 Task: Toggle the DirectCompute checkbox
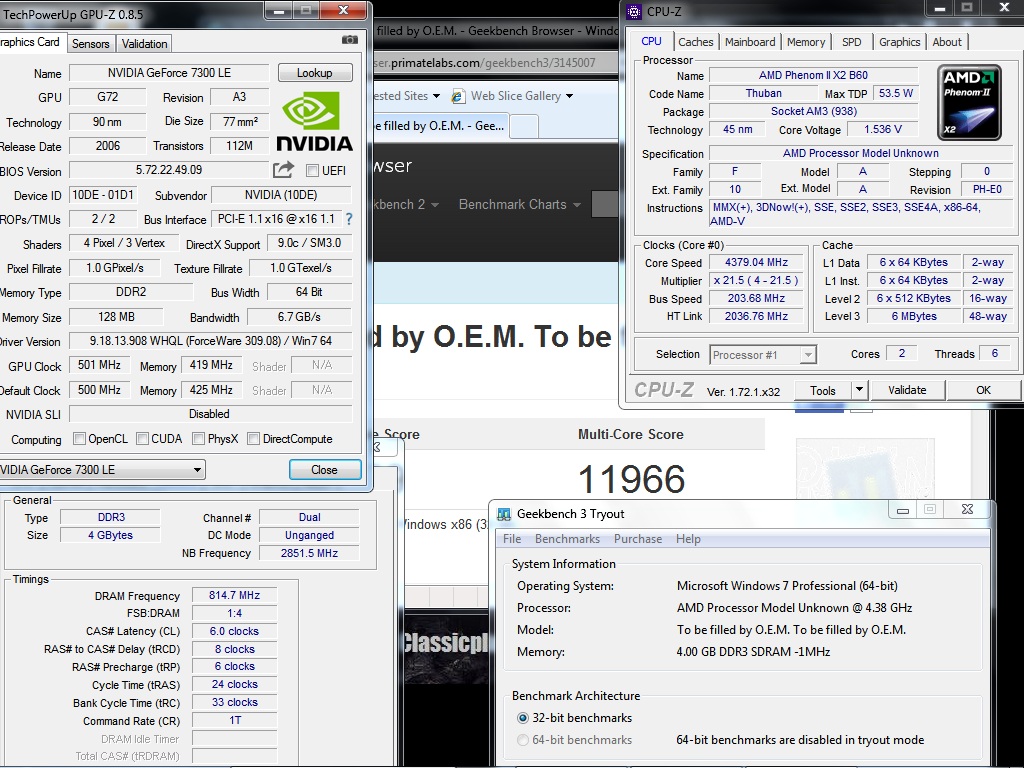point(253,438)
